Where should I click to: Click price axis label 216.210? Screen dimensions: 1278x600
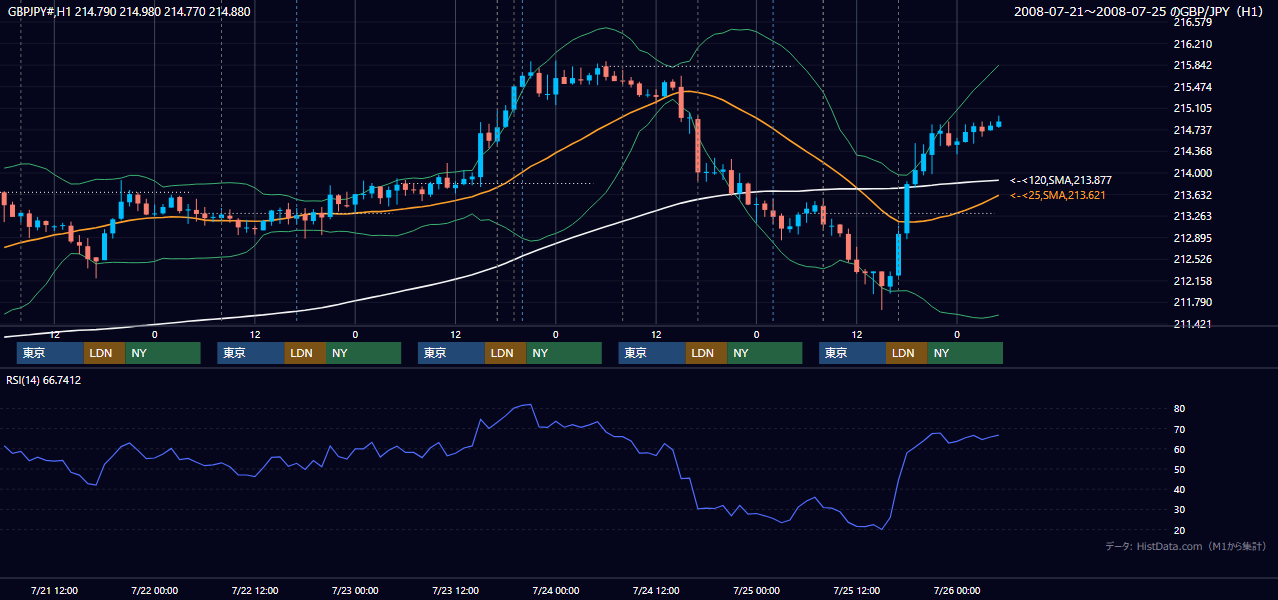coord(1193,44)
